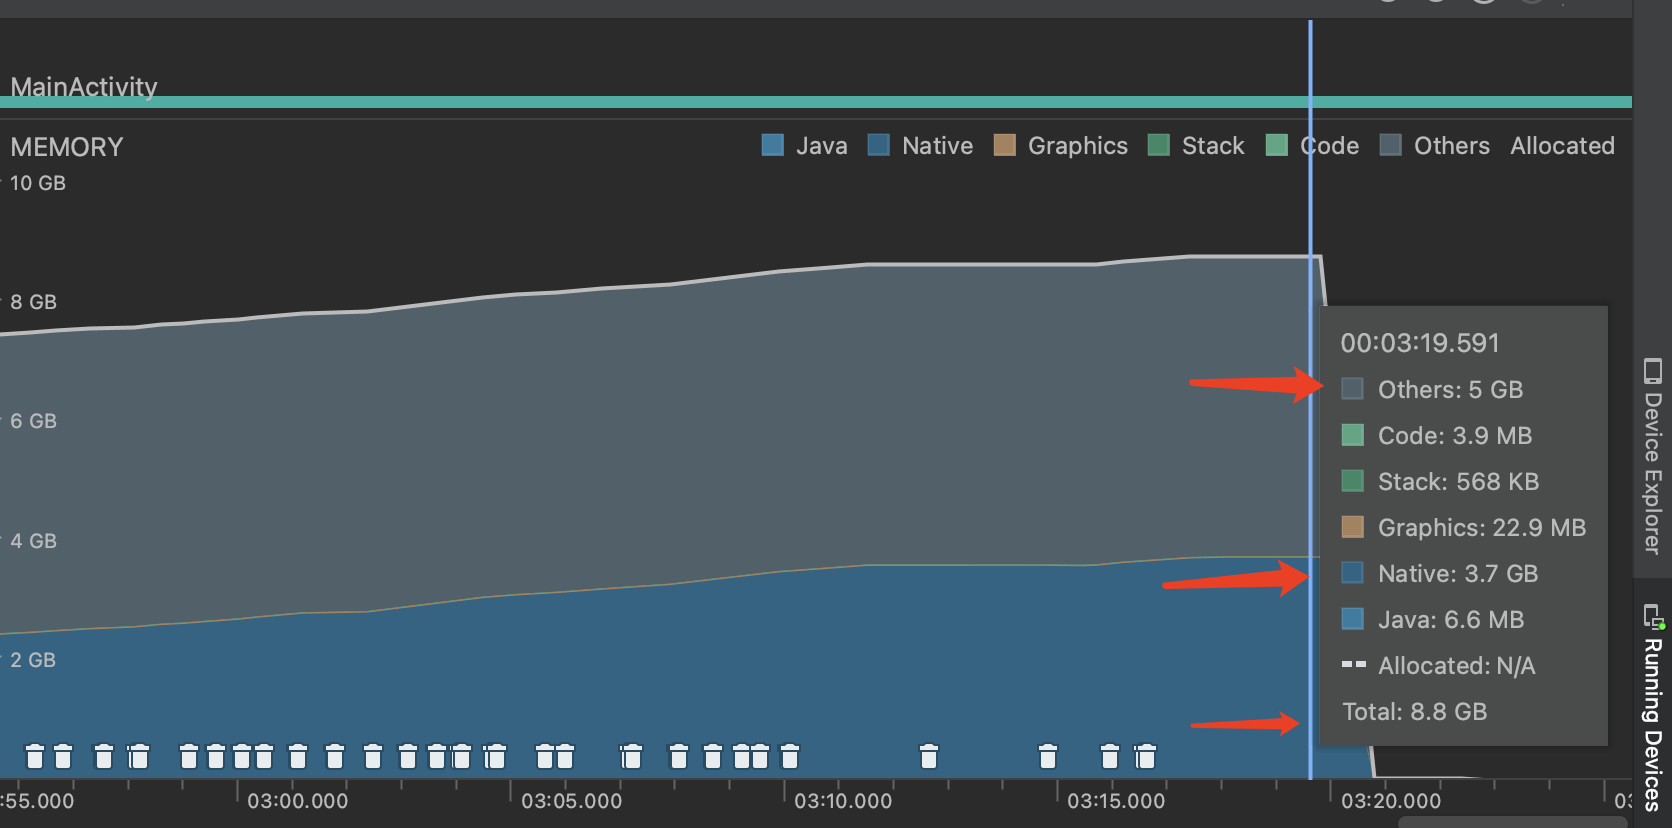Click the 2 GB axis label

coord(33,660)
